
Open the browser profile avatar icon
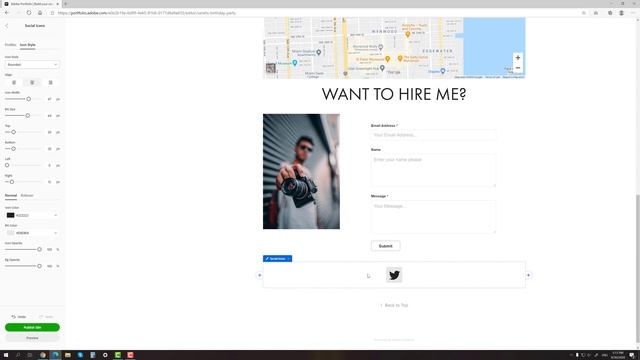point(621,13)
